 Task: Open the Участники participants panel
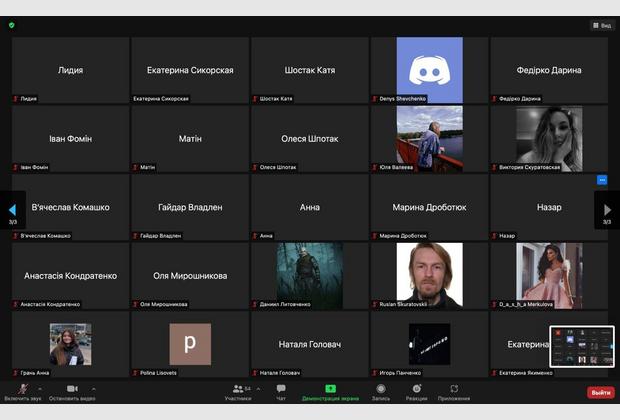[238, 391]
